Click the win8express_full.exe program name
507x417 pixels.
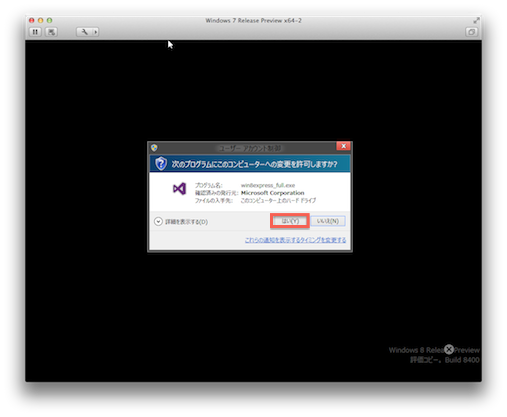(x=268, y=185)
